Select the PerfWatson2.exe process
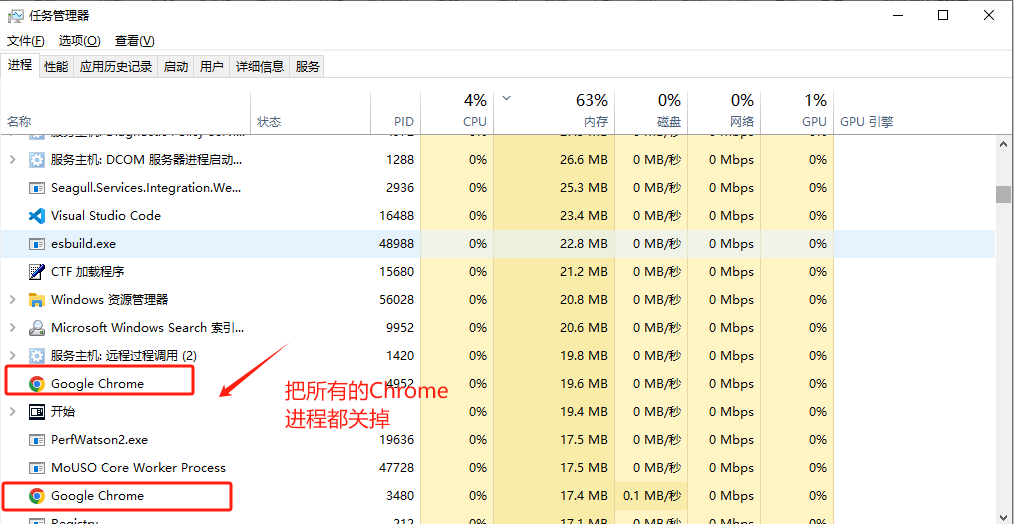The image size is (1014, 524). tap(497, 440)
